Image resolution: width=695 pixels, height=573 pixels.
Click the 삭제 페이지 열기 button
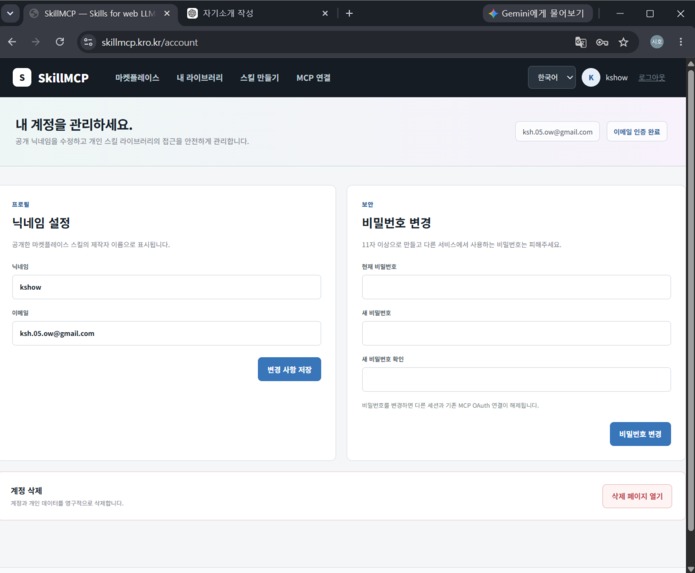pos(637,496)
